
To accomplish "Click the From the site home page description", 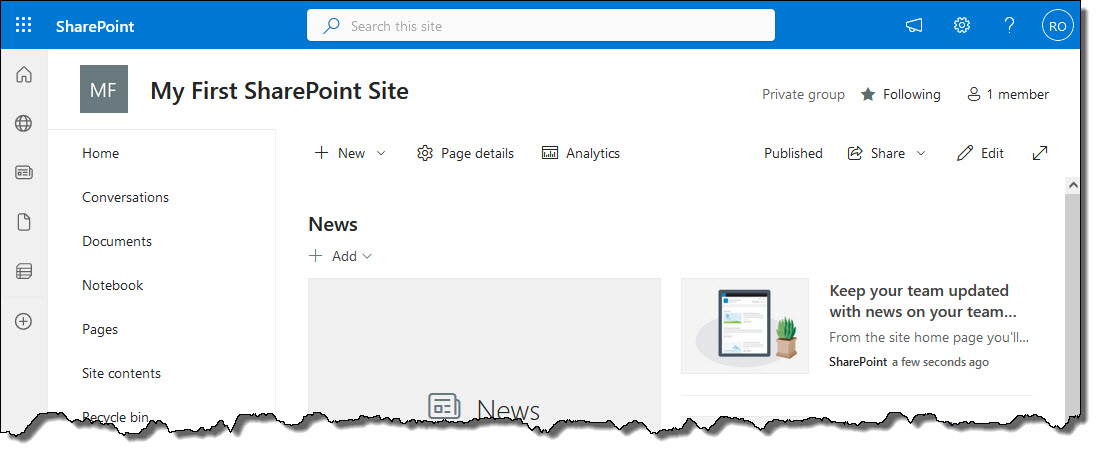I will [x=929, y=337].
